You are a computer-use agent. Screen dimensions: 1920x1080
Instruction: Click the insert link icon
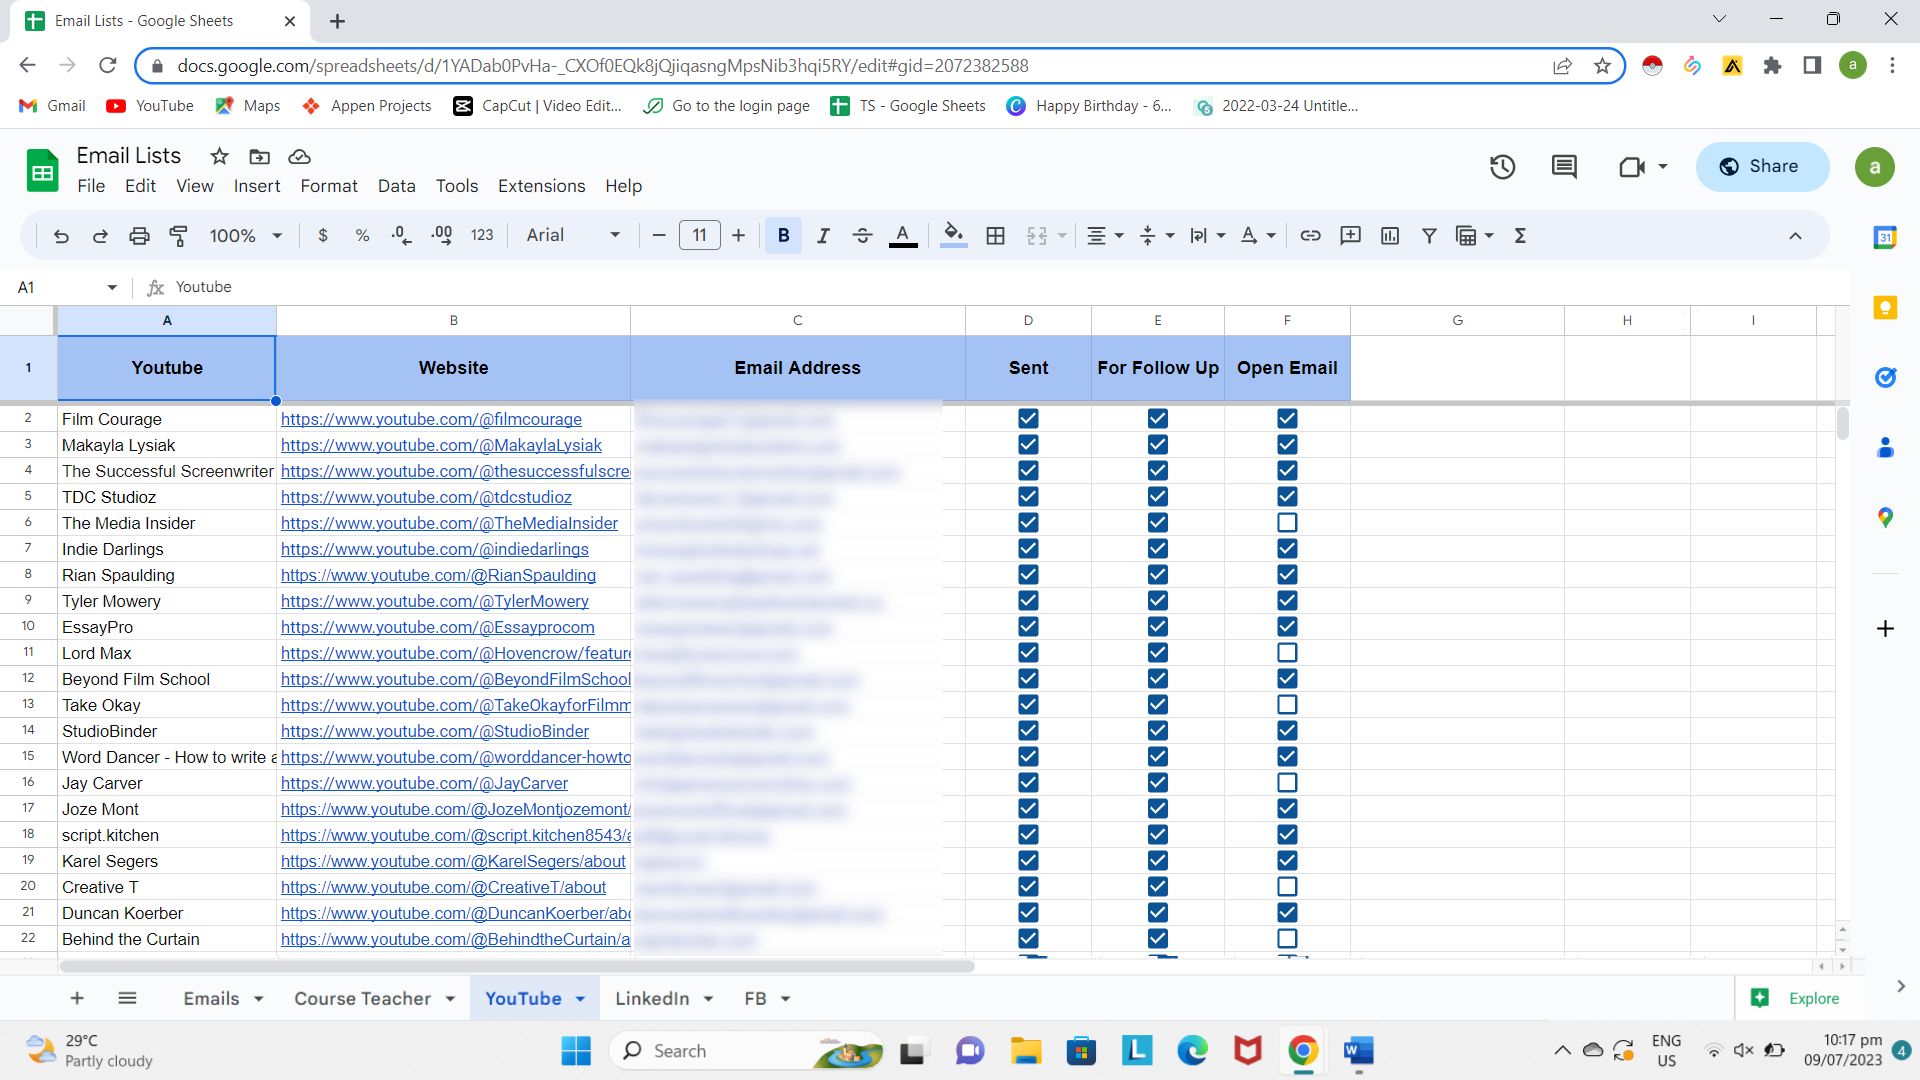click(1310, 236)
